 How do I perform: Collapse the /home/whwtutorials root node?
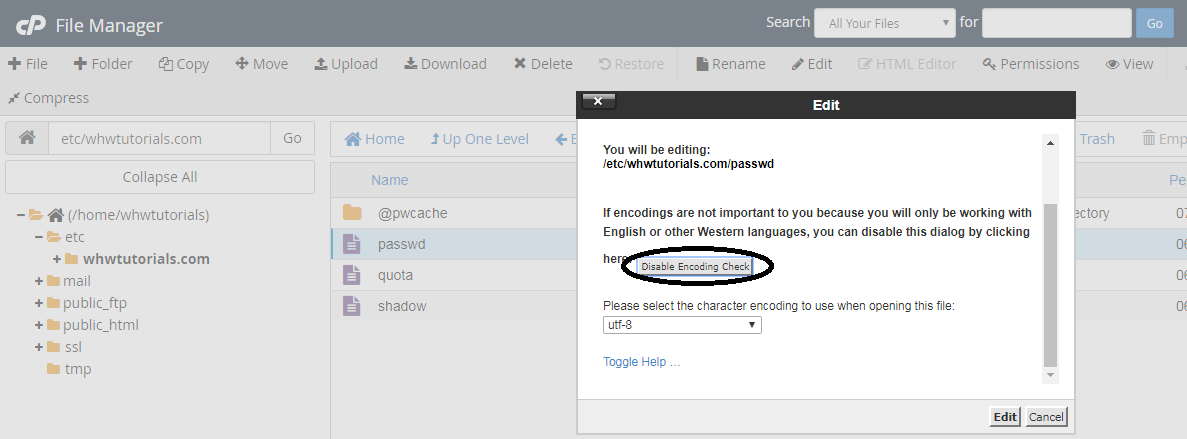click(x=20, y=215)
